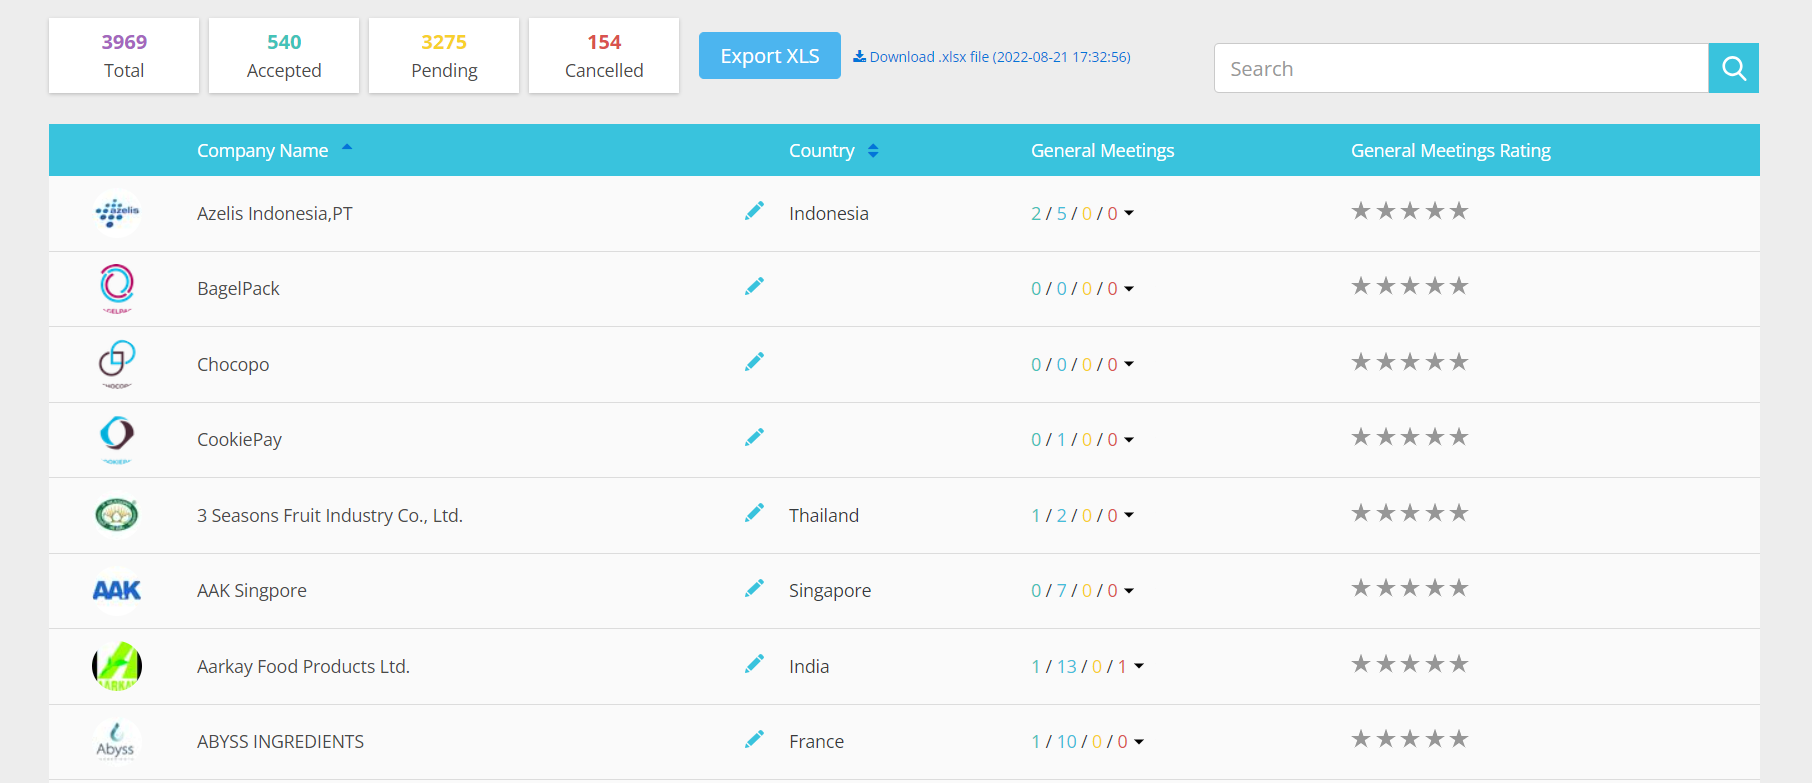Select the BagelPack company name
This screenshot has width=1812, height=783.
[238, 289]
